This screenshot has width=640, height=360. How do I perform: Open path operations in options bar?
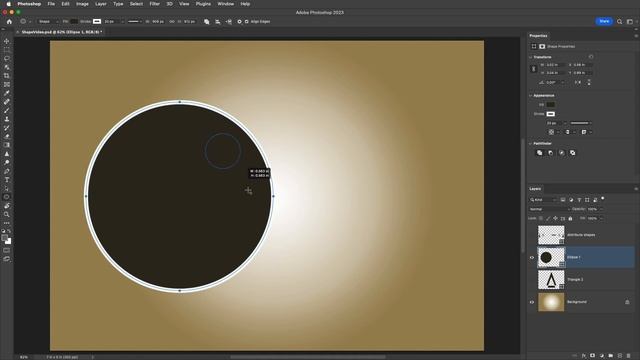207,22
